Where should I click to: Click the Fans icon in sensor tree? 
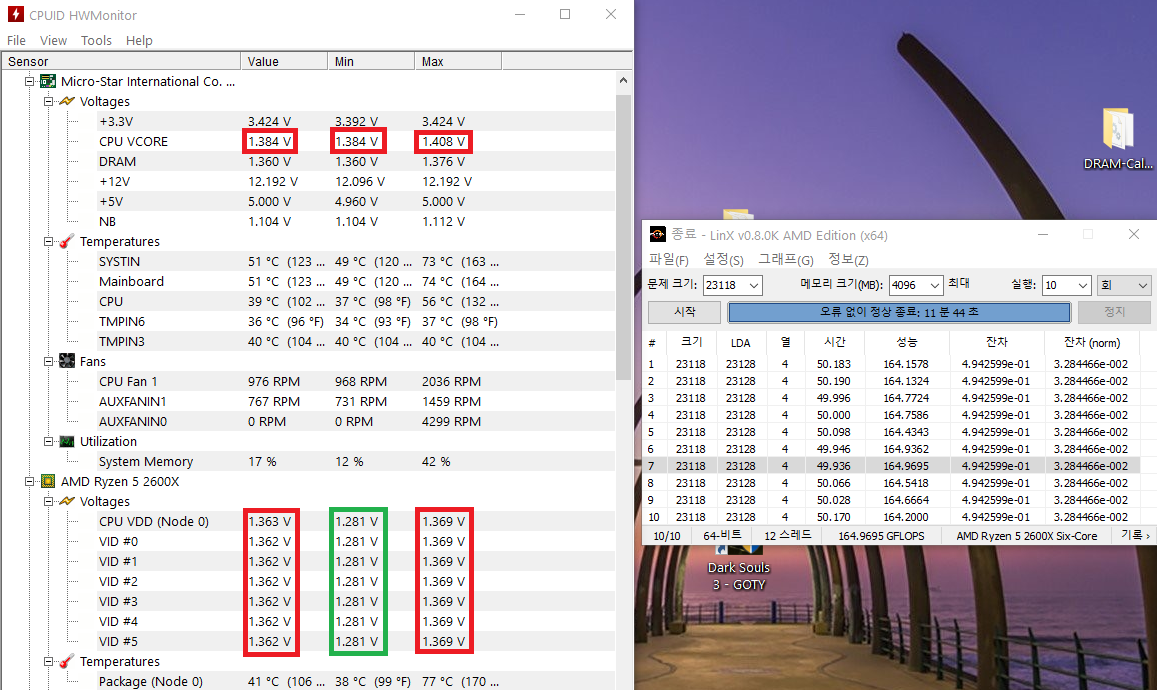coord(67,361)
